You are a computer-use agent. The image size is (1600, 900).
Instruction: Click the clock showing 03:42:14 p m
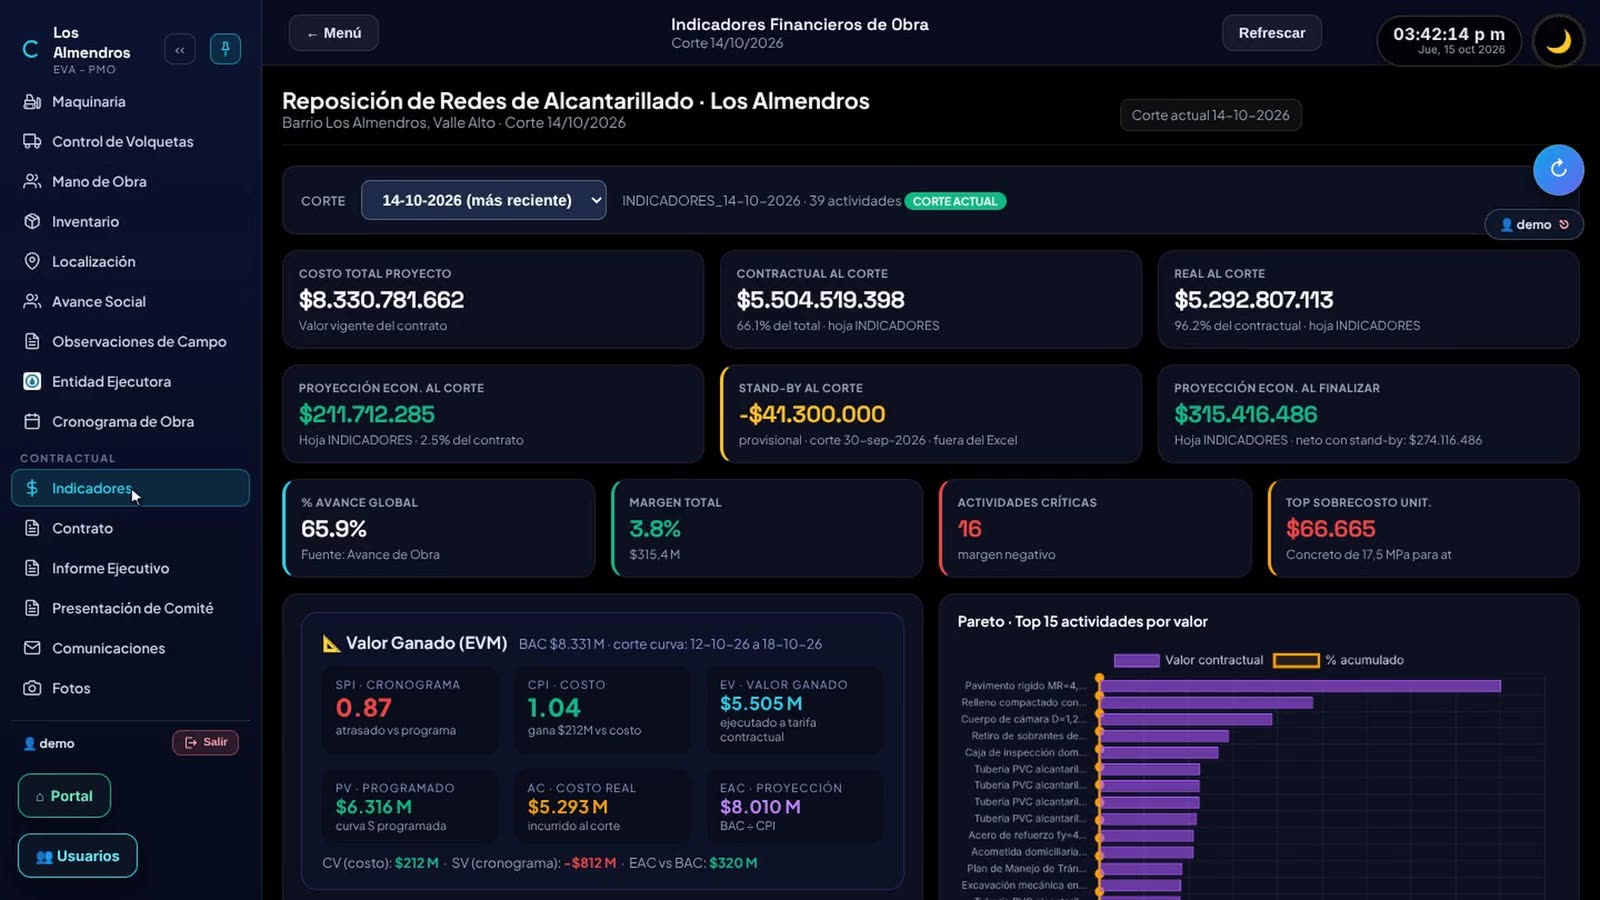coord(1448,34)
